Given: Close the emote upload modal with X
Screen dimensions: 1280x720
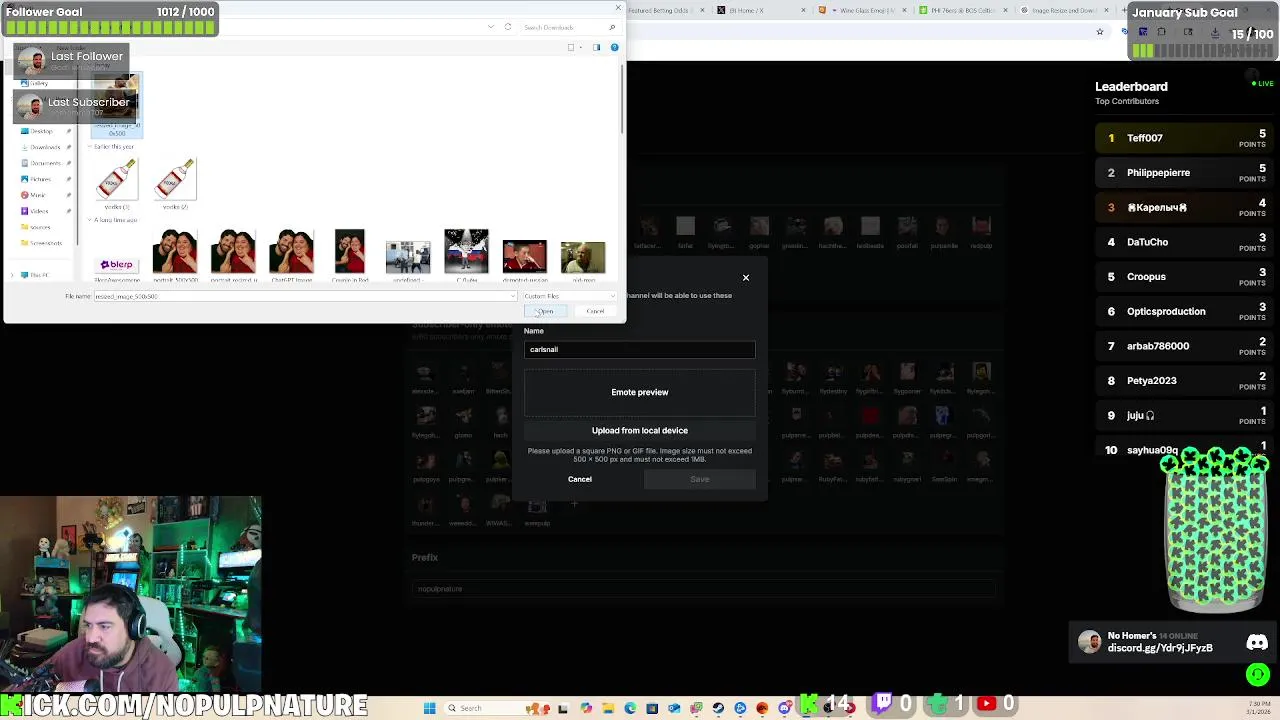Looking at the screenshot, I should pos(745,278).
